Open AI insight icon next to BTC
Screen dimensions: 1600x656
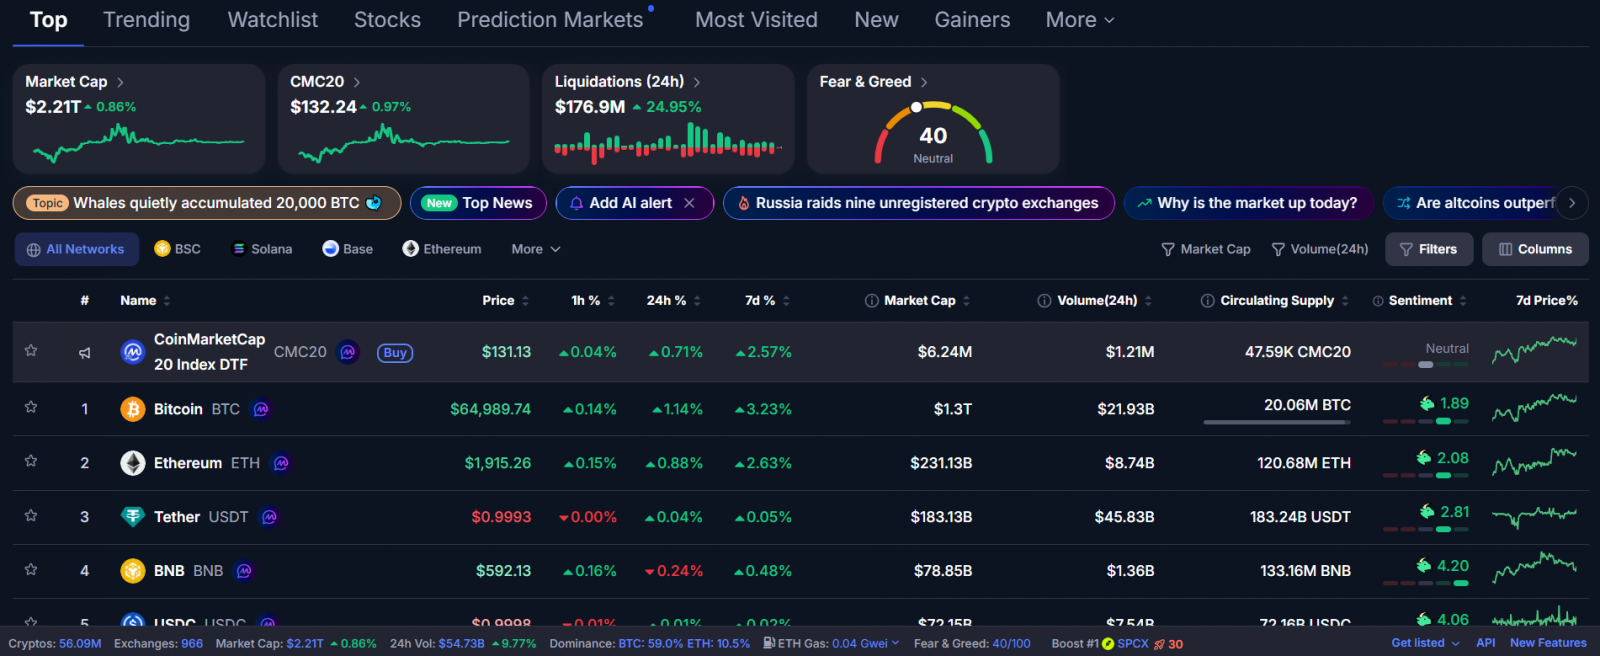[261, 409]
